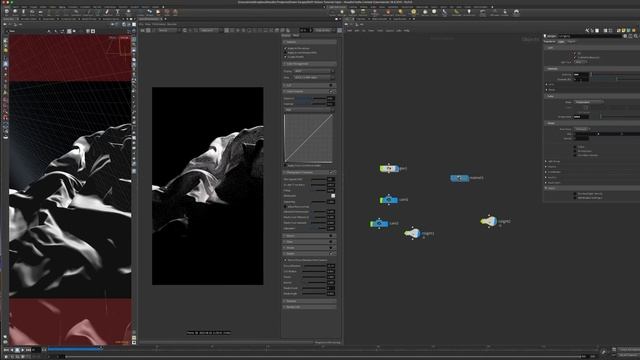Image resolution: width=640 pixels, height=360 pixels.
Task: Select the green-flagged geo node in the network
Action: (x=389, y=168)
